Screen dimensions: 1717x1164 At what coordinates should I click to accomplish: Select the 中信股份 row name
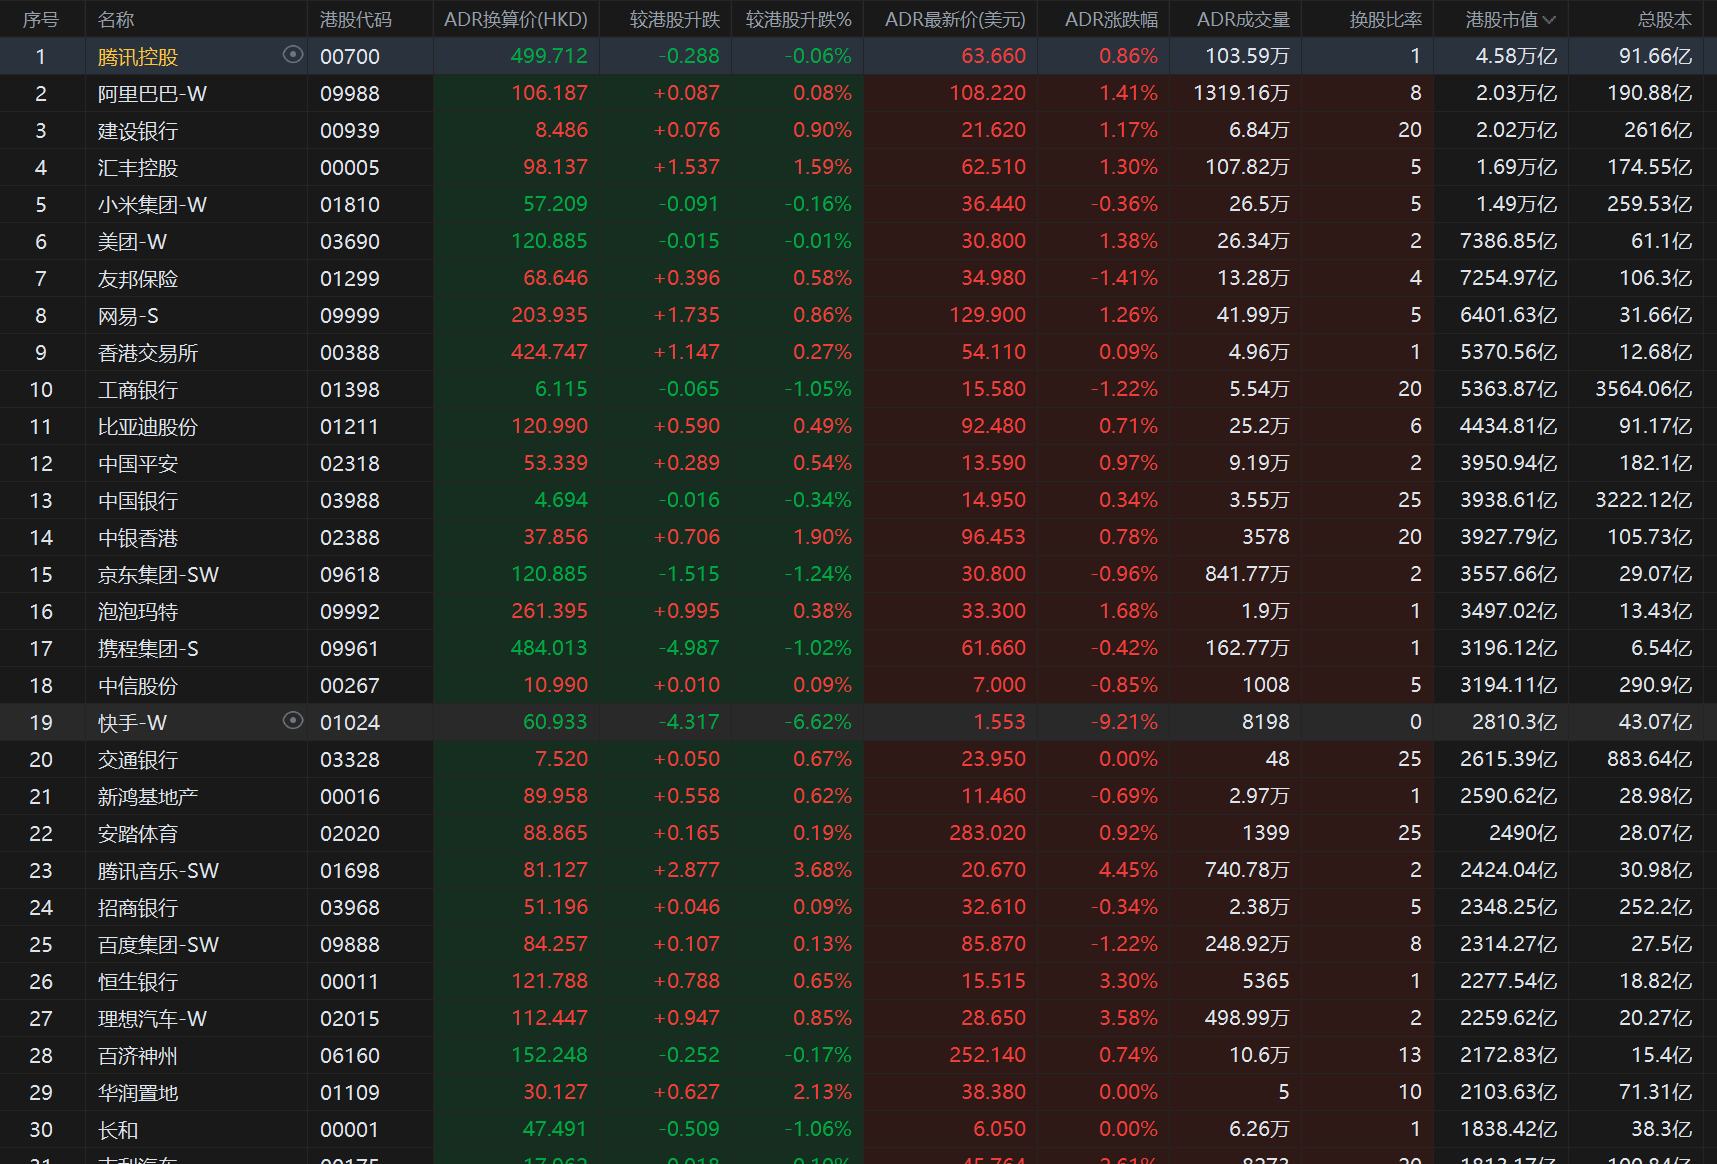[138, 686]
